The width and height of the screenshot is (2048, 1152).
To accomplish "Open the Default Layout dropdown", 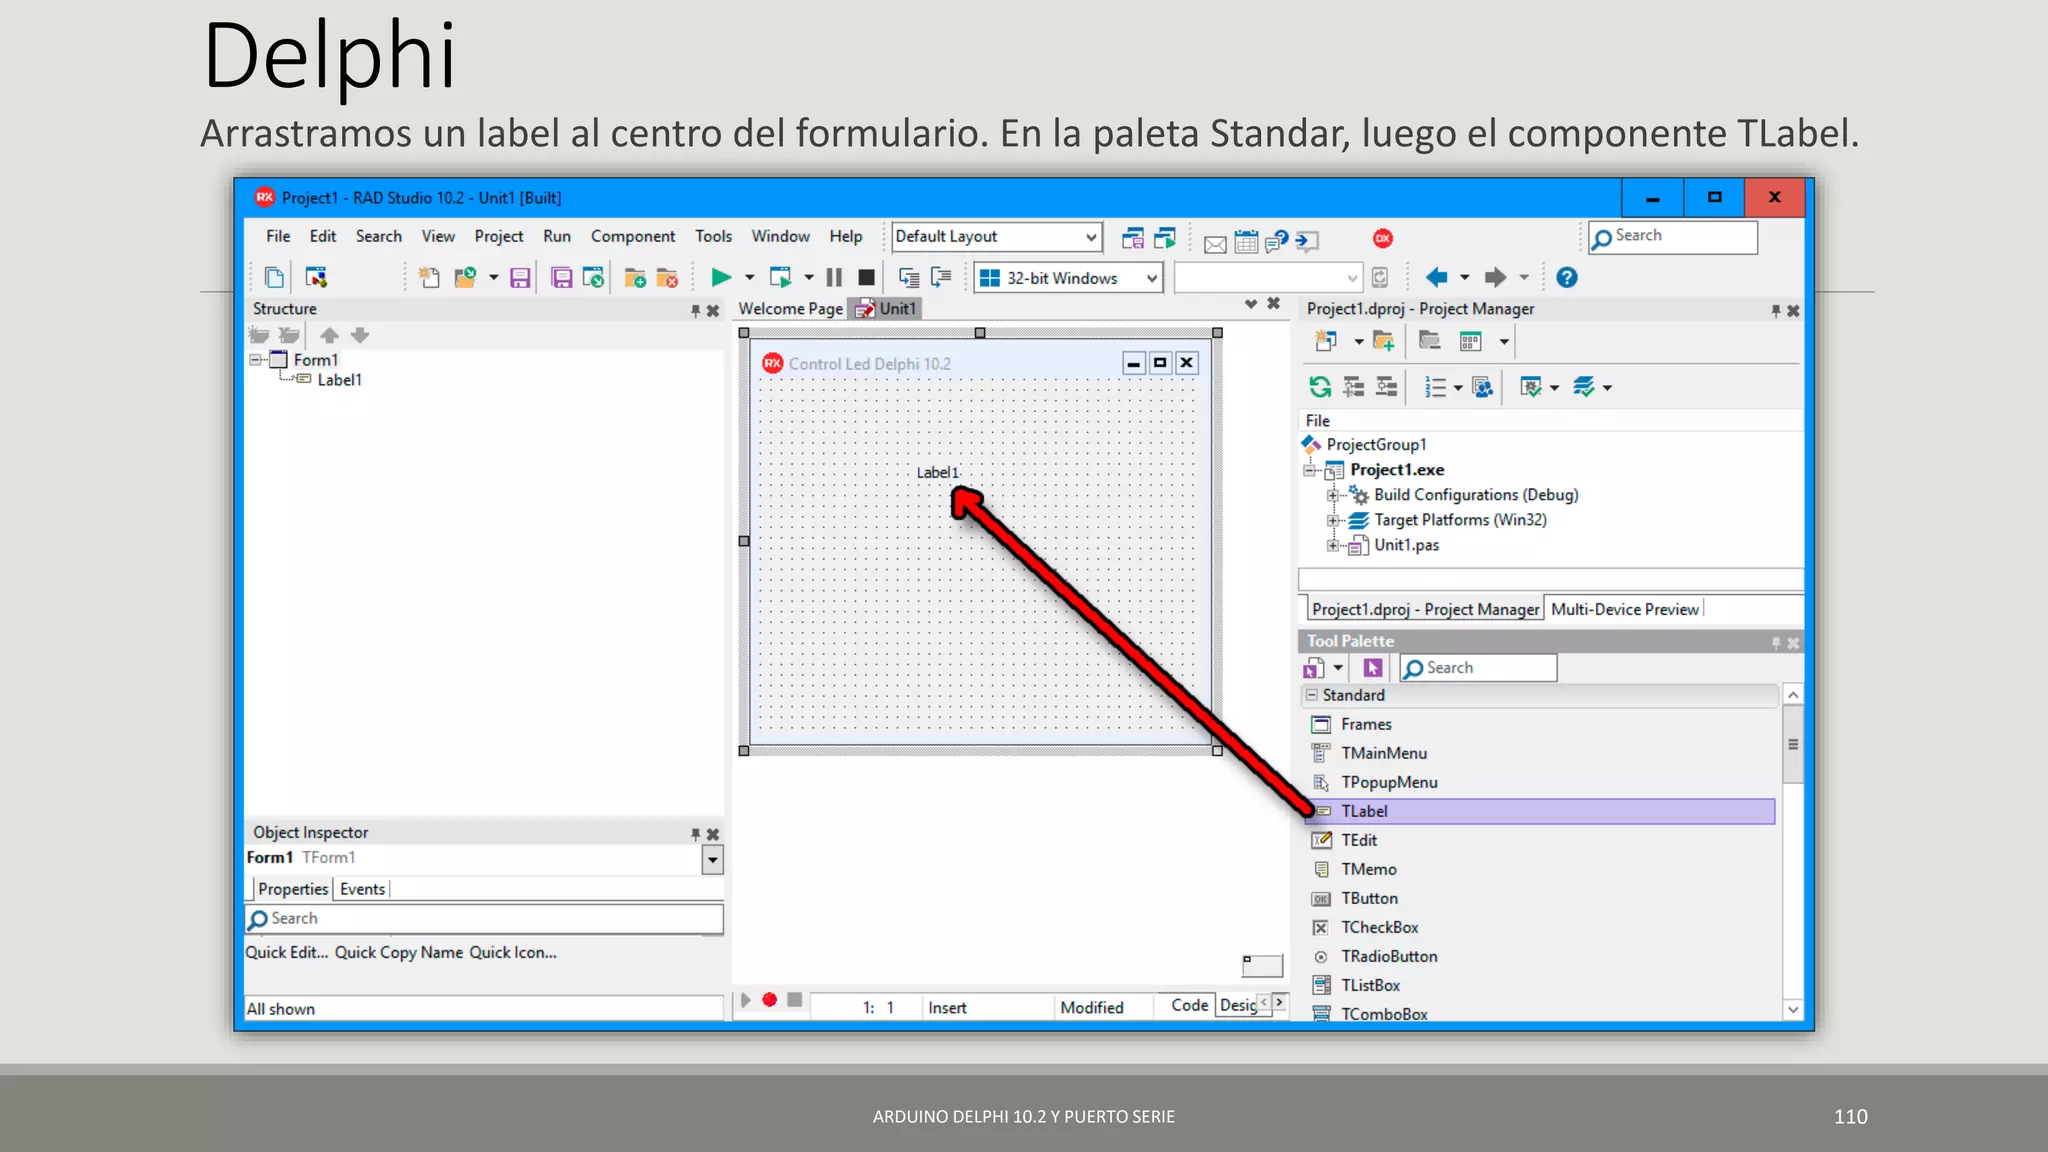I will tap(1091, 237).
